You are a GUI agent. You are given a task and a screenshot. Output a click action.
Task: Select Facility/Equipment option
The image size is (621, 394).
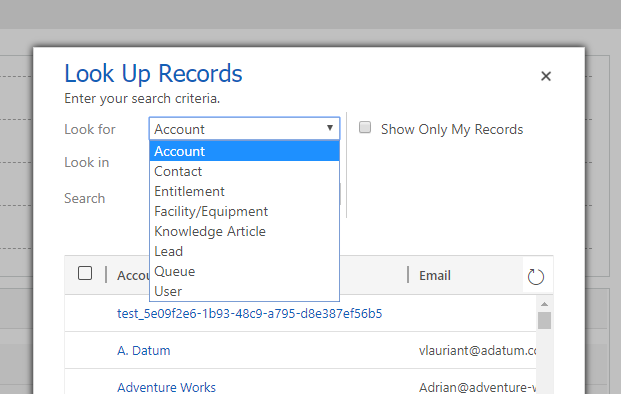coord(244,211)
